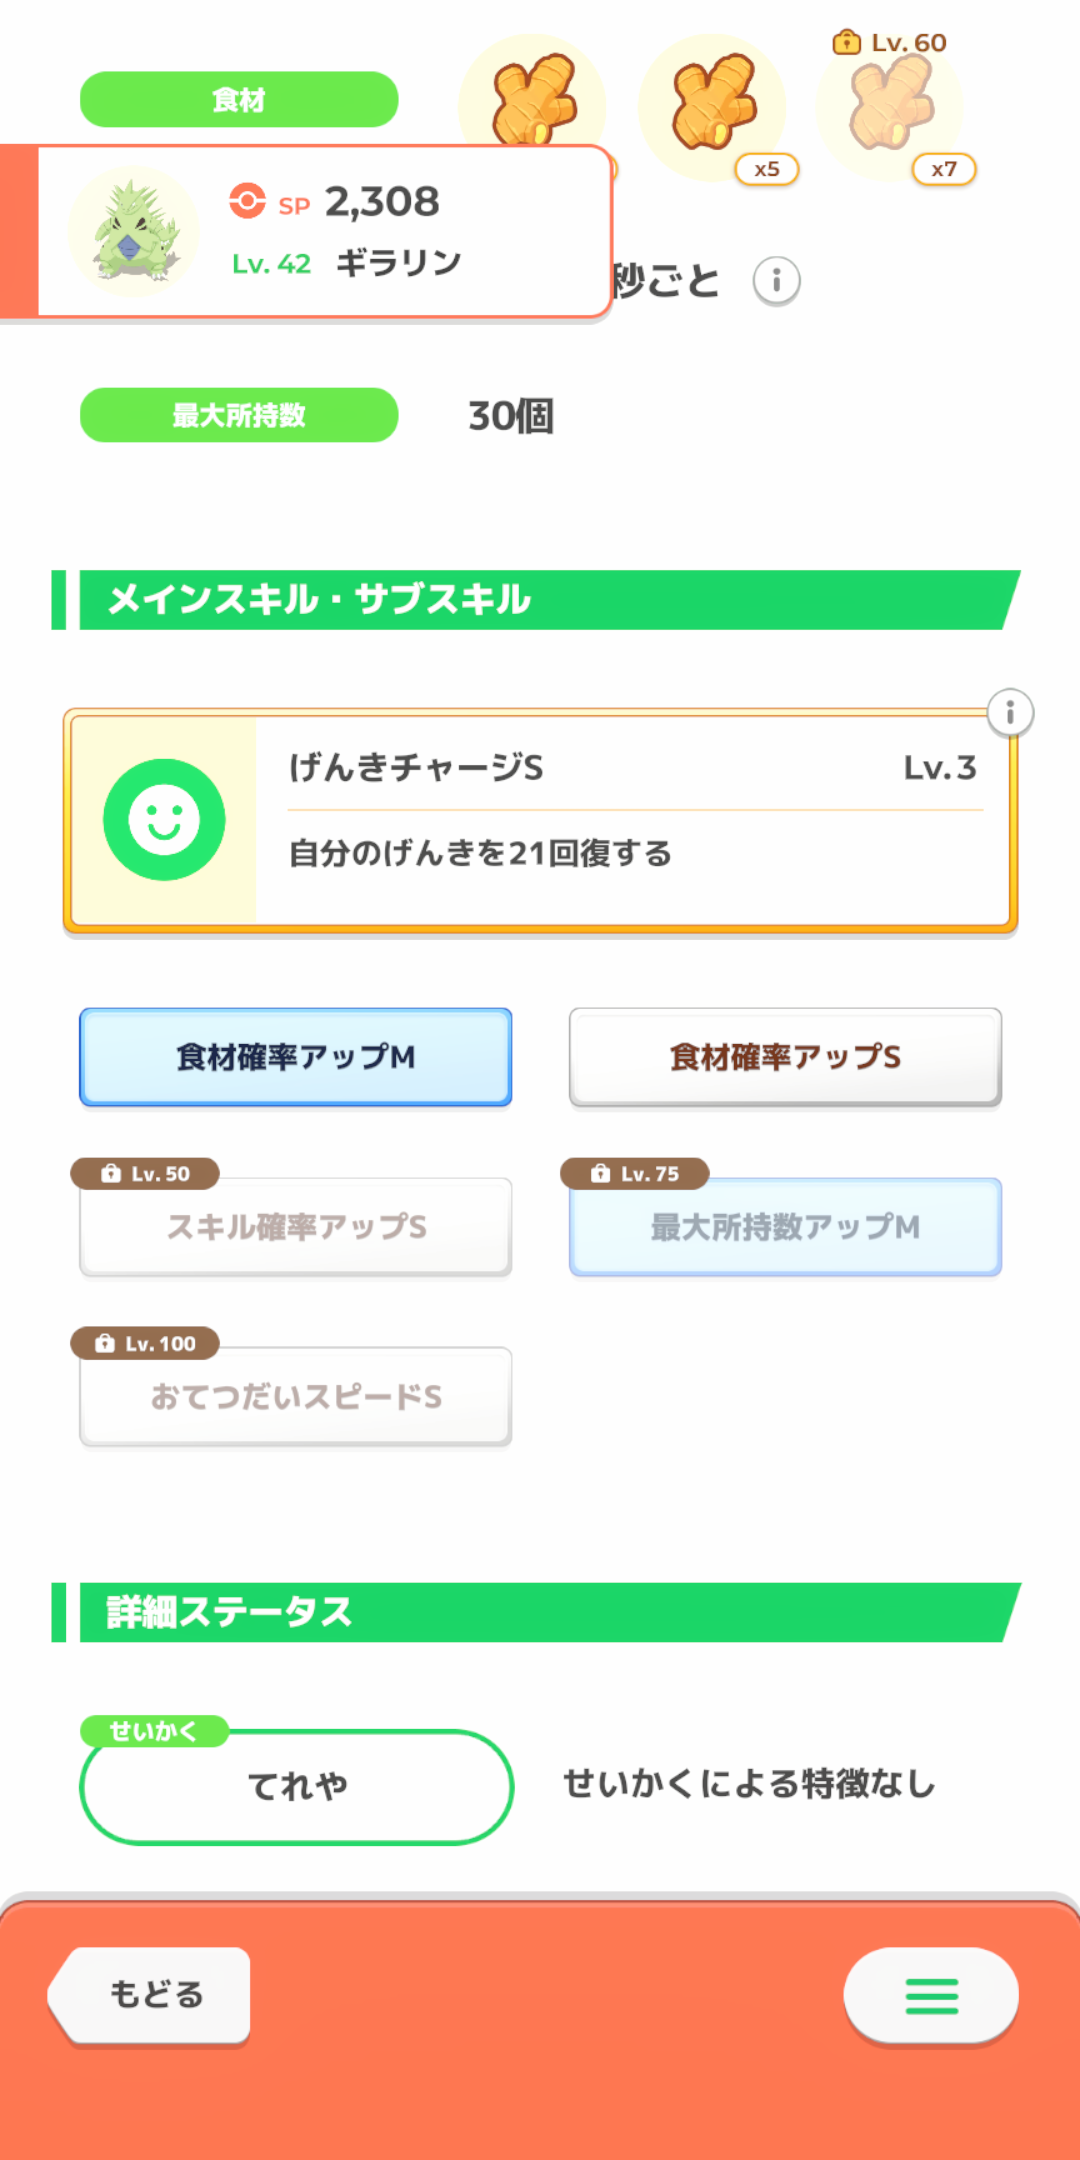Tap the SP Poké Ball icon
The width and height of the screenshot is (1080, 2160).
click(x=247, y=201)
